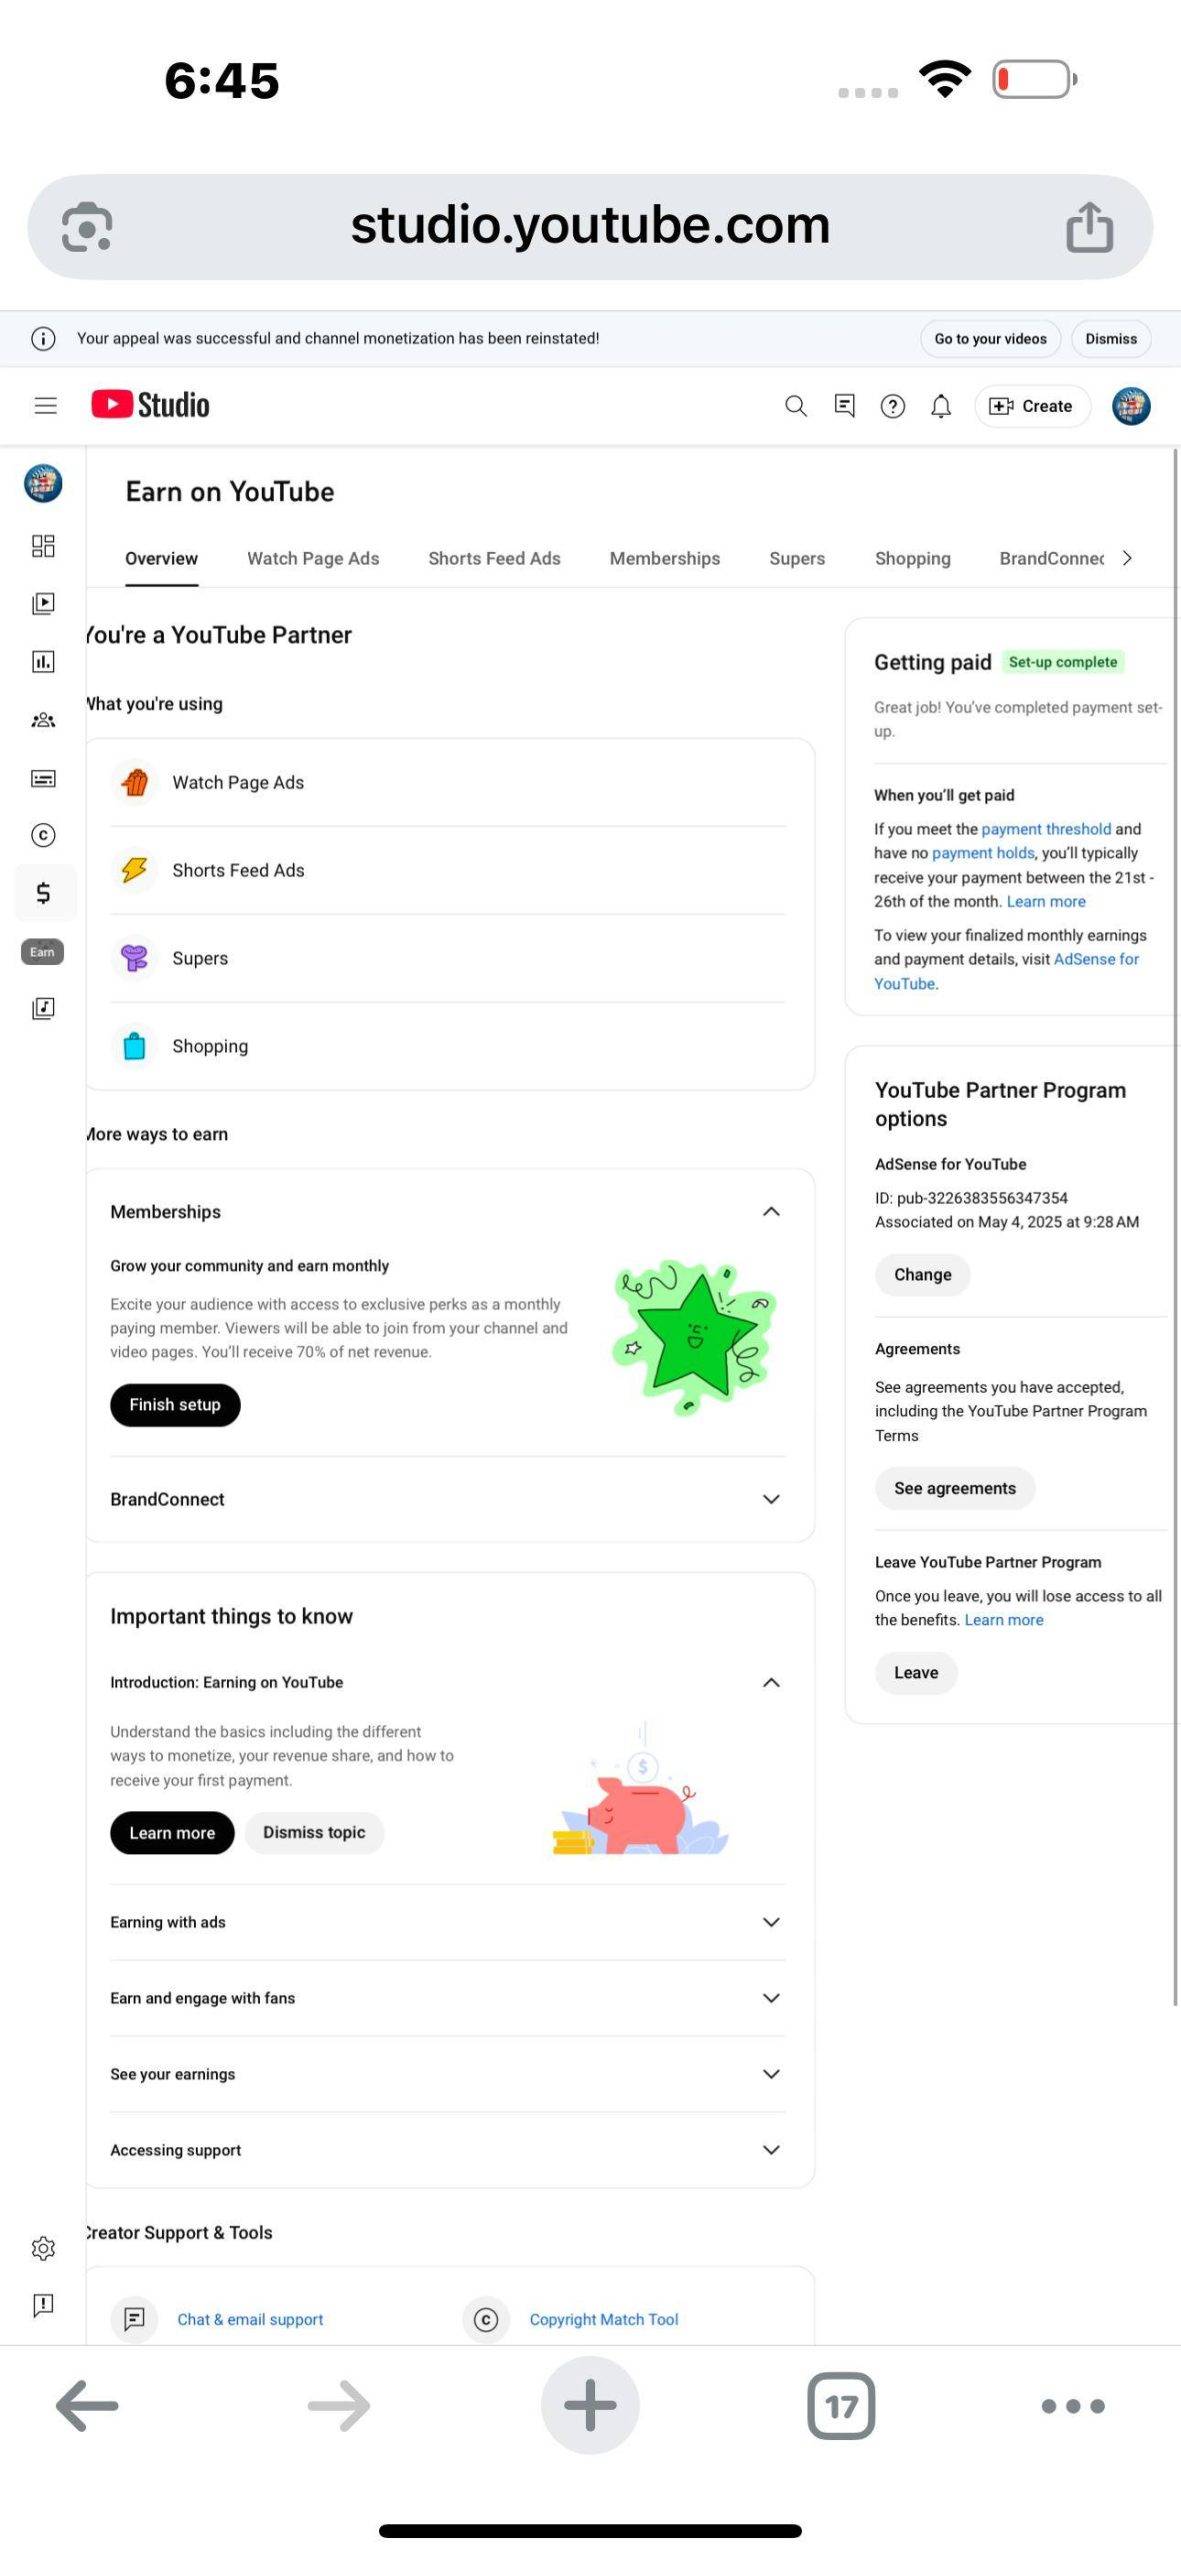The width and height of the screenshot is (1181, 2560).
Task: Click the search magnifier icon
Action: click(795, 406)
